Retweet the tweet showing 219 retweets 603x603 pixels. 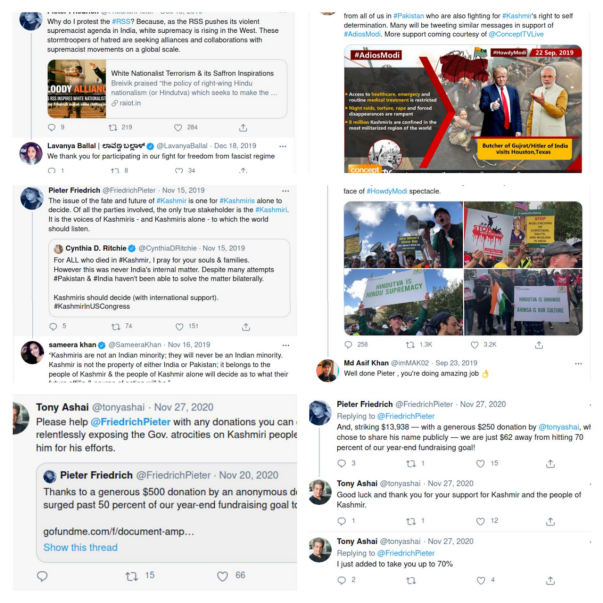(113, 128)
